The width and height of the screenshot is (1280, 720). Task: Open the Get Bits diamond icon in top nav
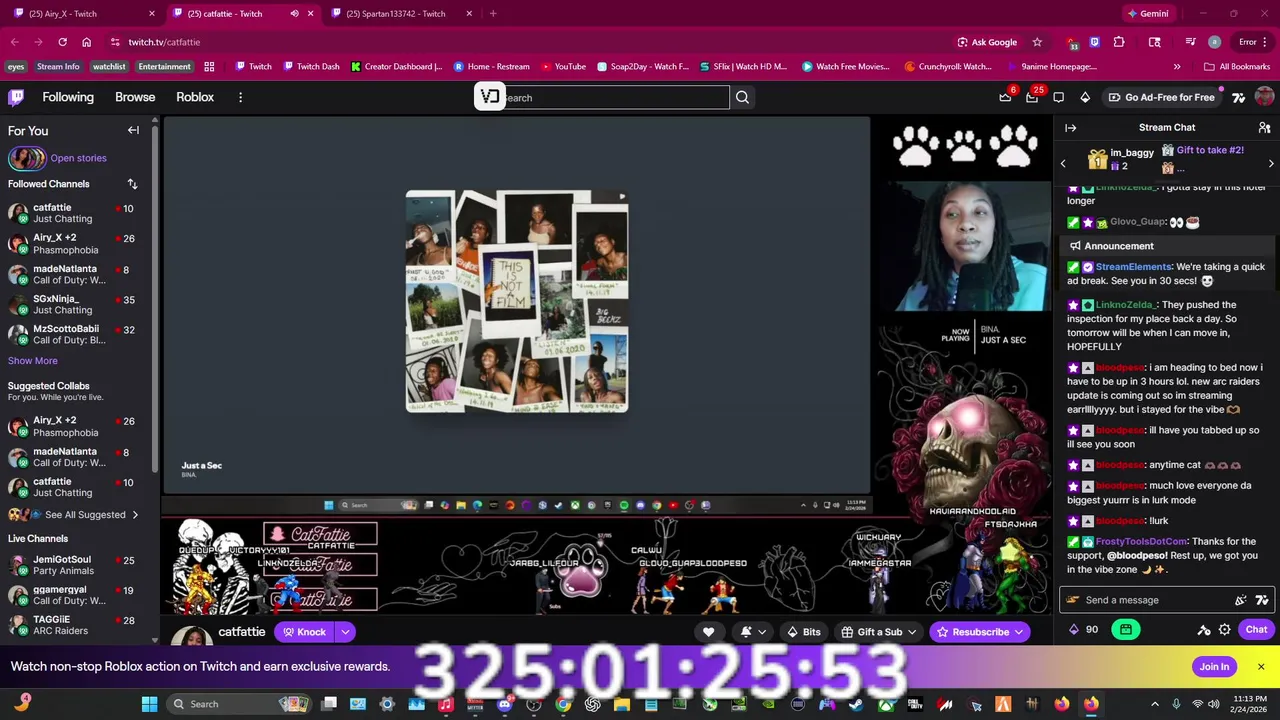click(x=1085, y=97)
